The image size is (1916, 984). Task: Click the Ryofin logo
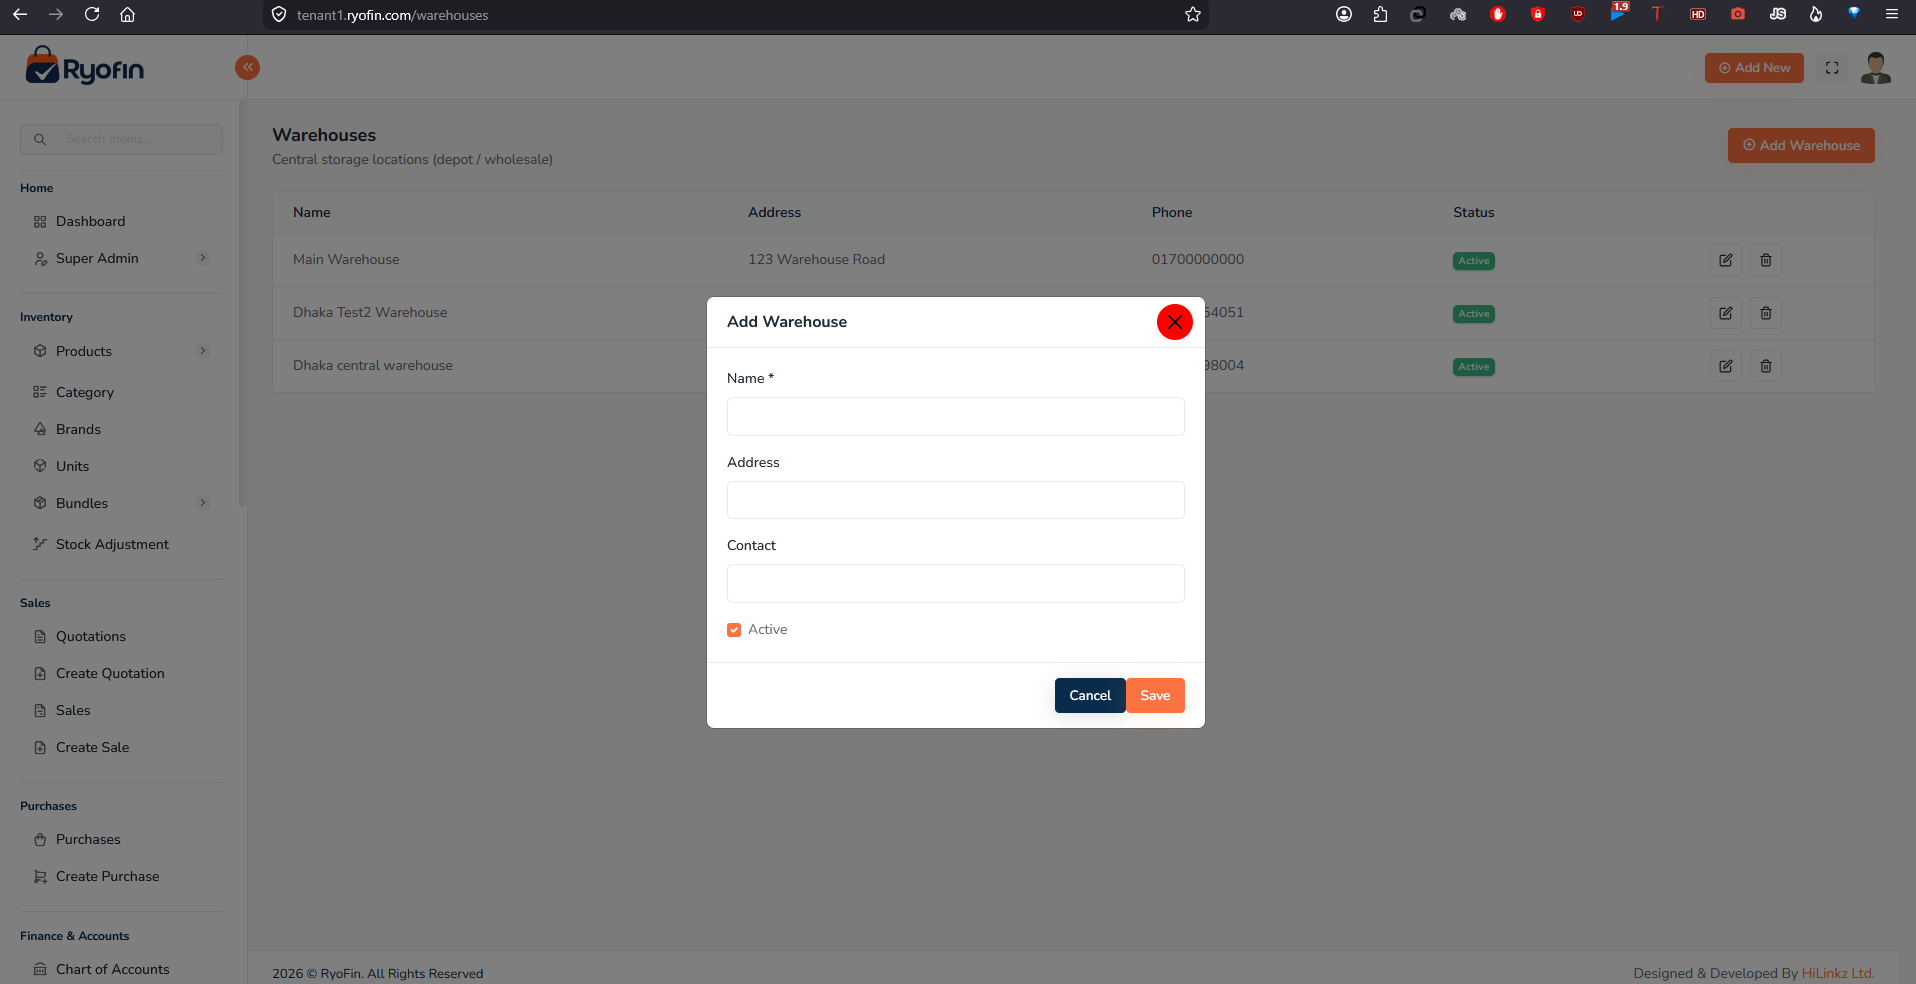click(x=85, y=66)
